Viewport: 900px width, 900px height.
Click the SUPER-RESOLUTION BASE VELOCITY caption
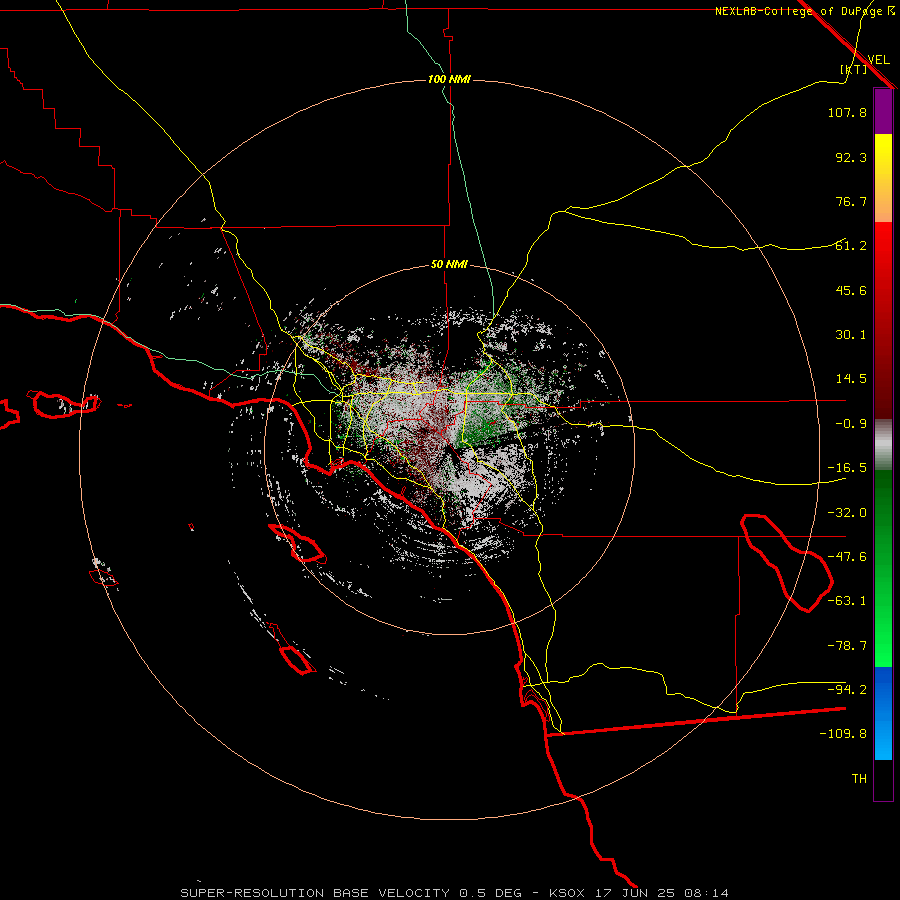[x=317, y=893]
